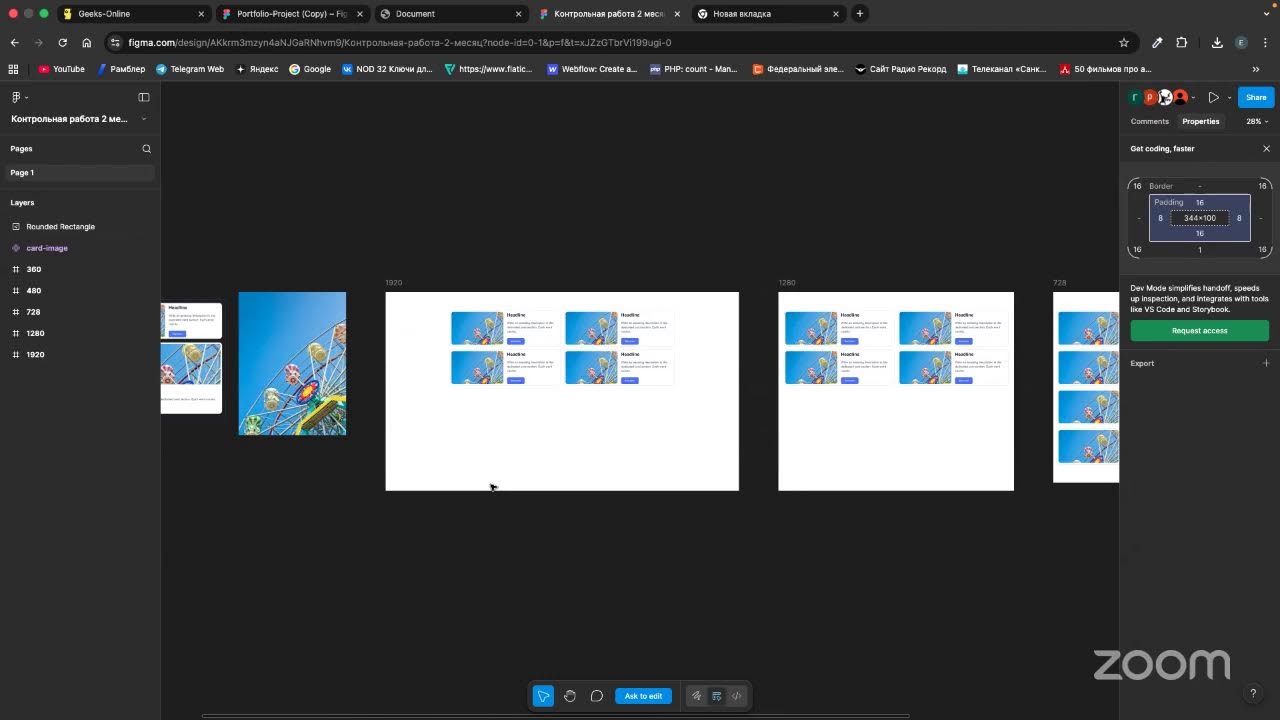Open the Properties tab
The image size is (1280, 720).
click(x=1201, y=121)
